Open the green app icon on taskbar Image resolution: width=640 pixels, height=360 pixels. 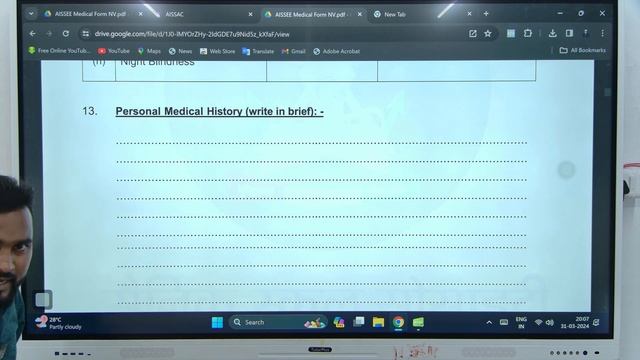coord(418,322)
